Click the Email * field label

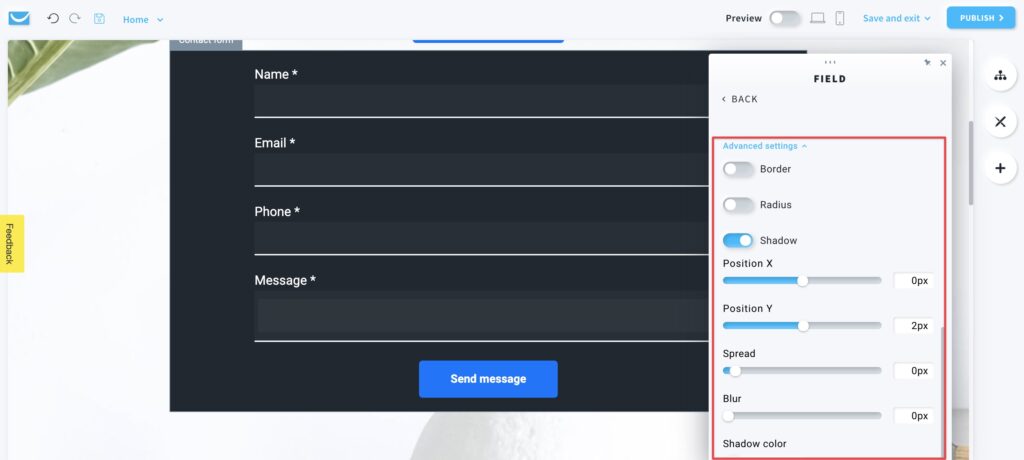(x=274, y=142)
